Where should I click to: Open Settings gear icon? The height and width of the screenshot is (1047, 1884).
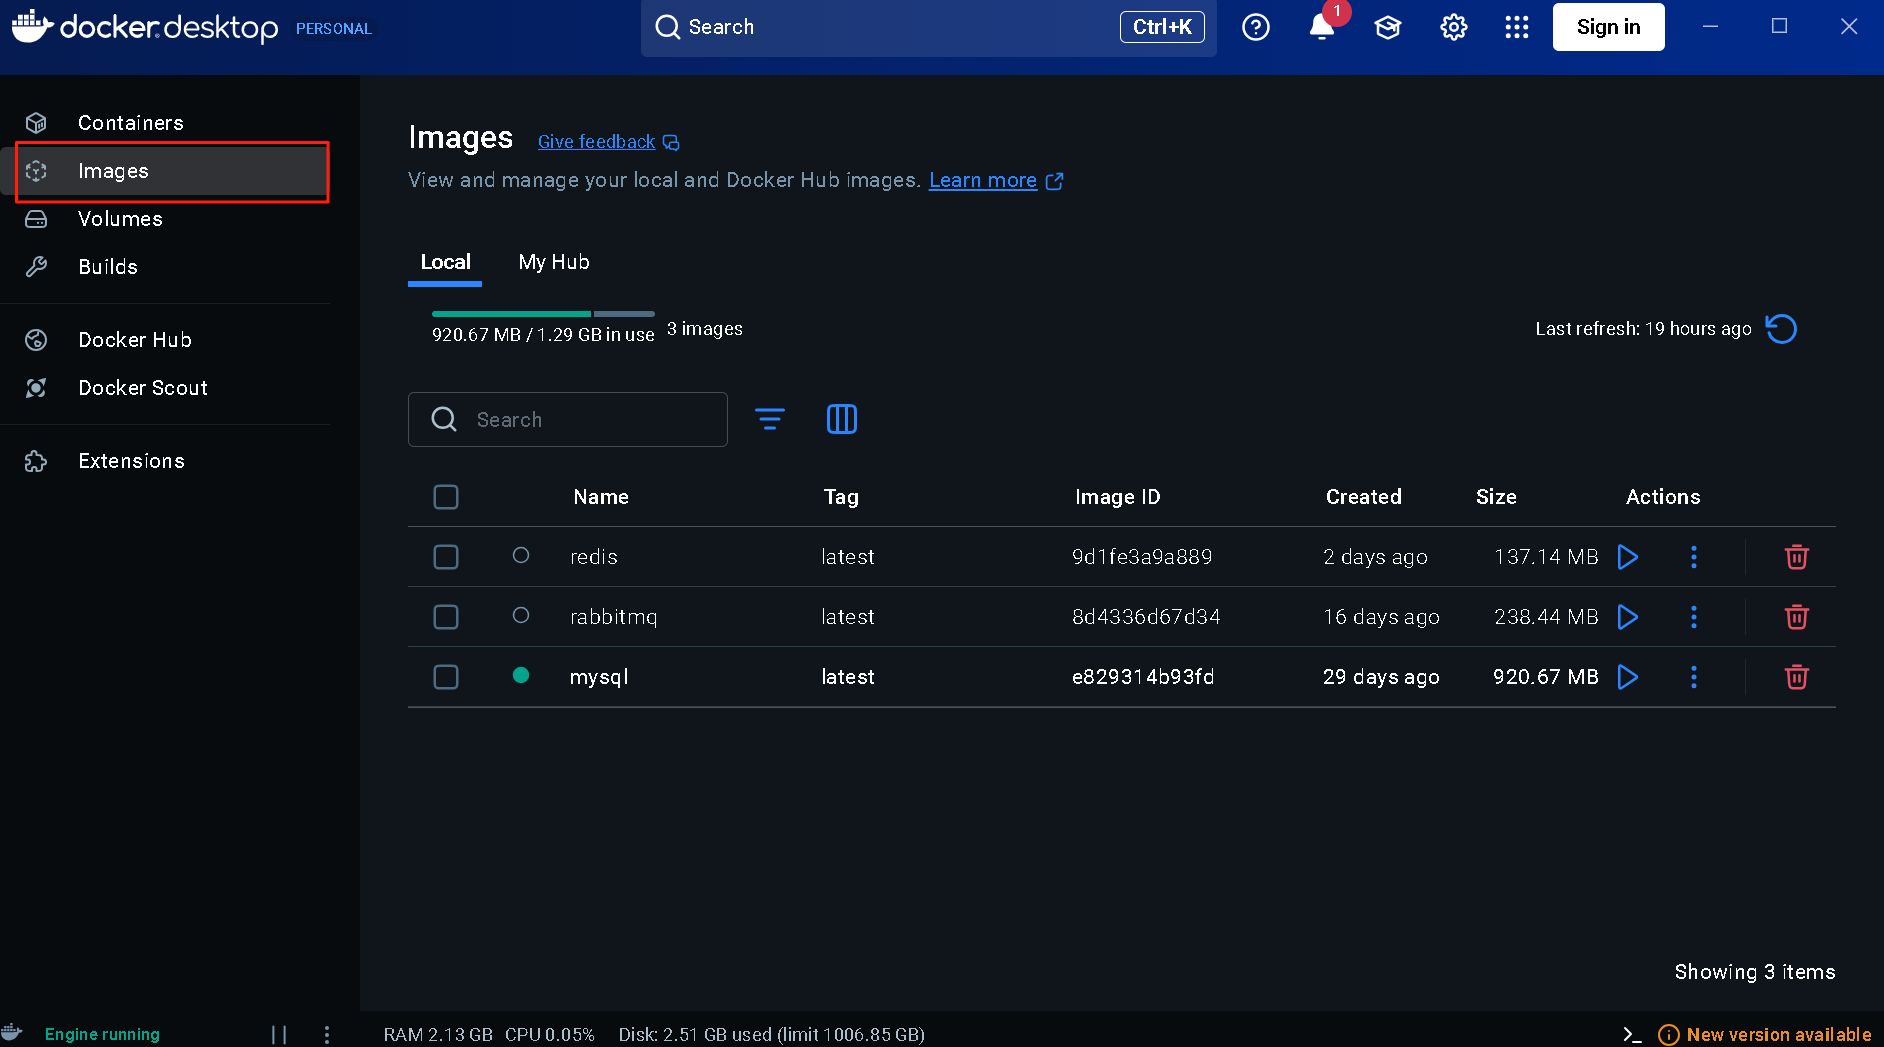(x=1454, y=27)
